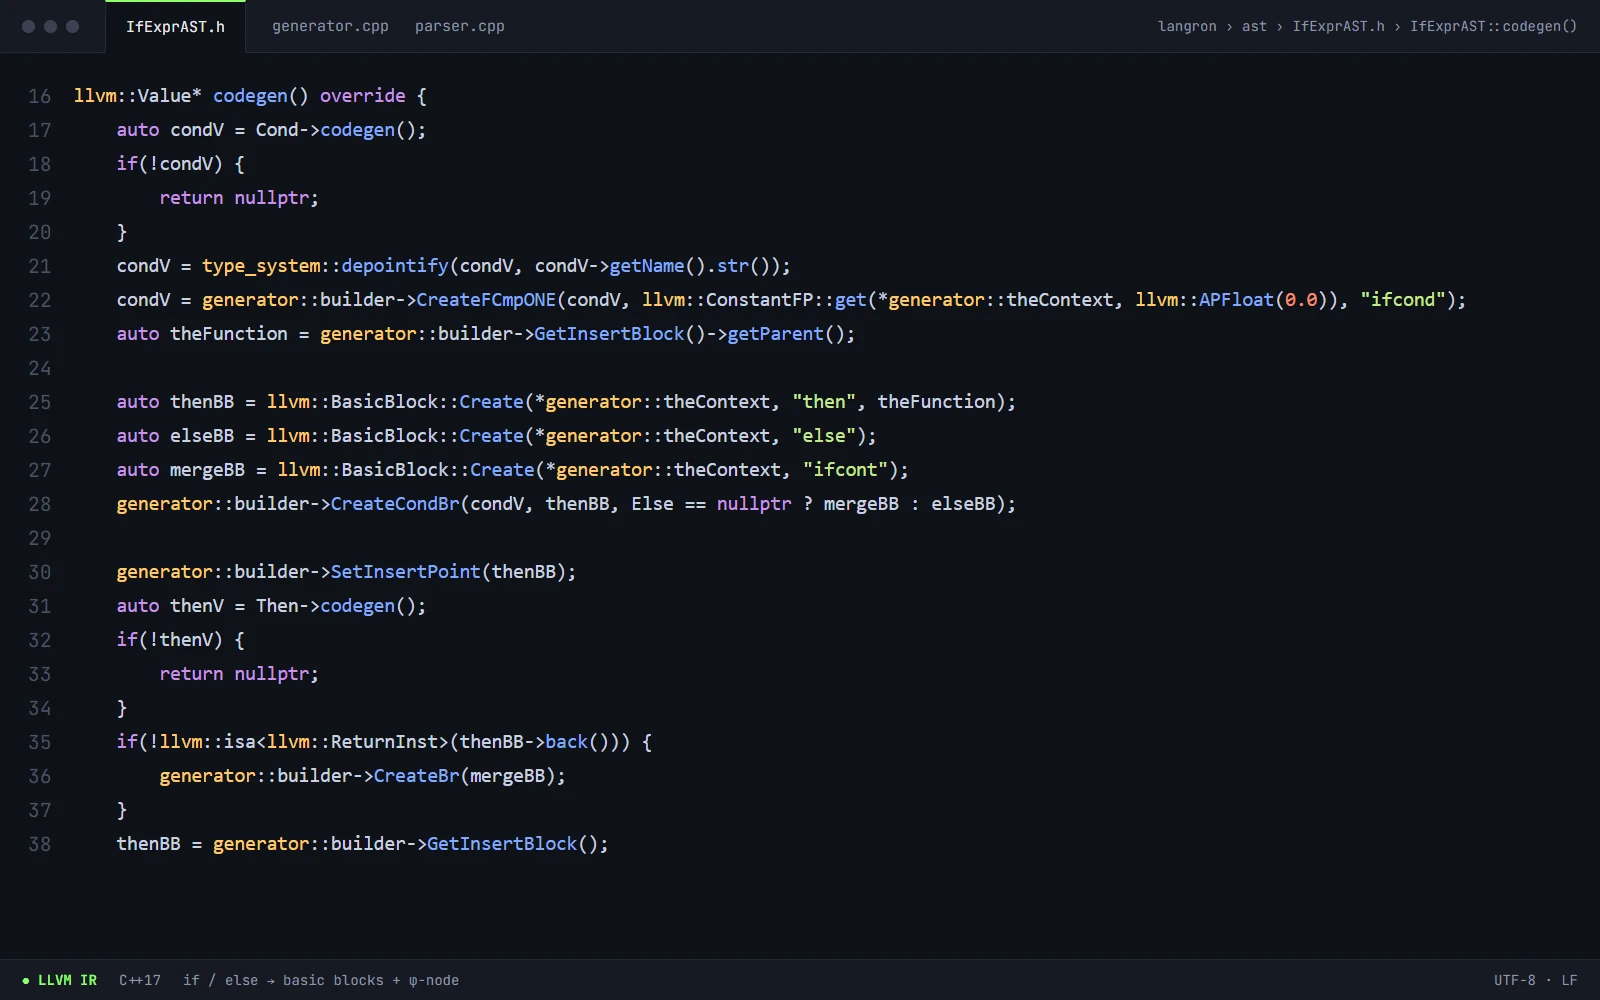Viewport: 1600px width, 1000px height.
Task: Click UTF-8 · LF encoding status entry
Action: pyautogui.click(x=1535, y=980)
